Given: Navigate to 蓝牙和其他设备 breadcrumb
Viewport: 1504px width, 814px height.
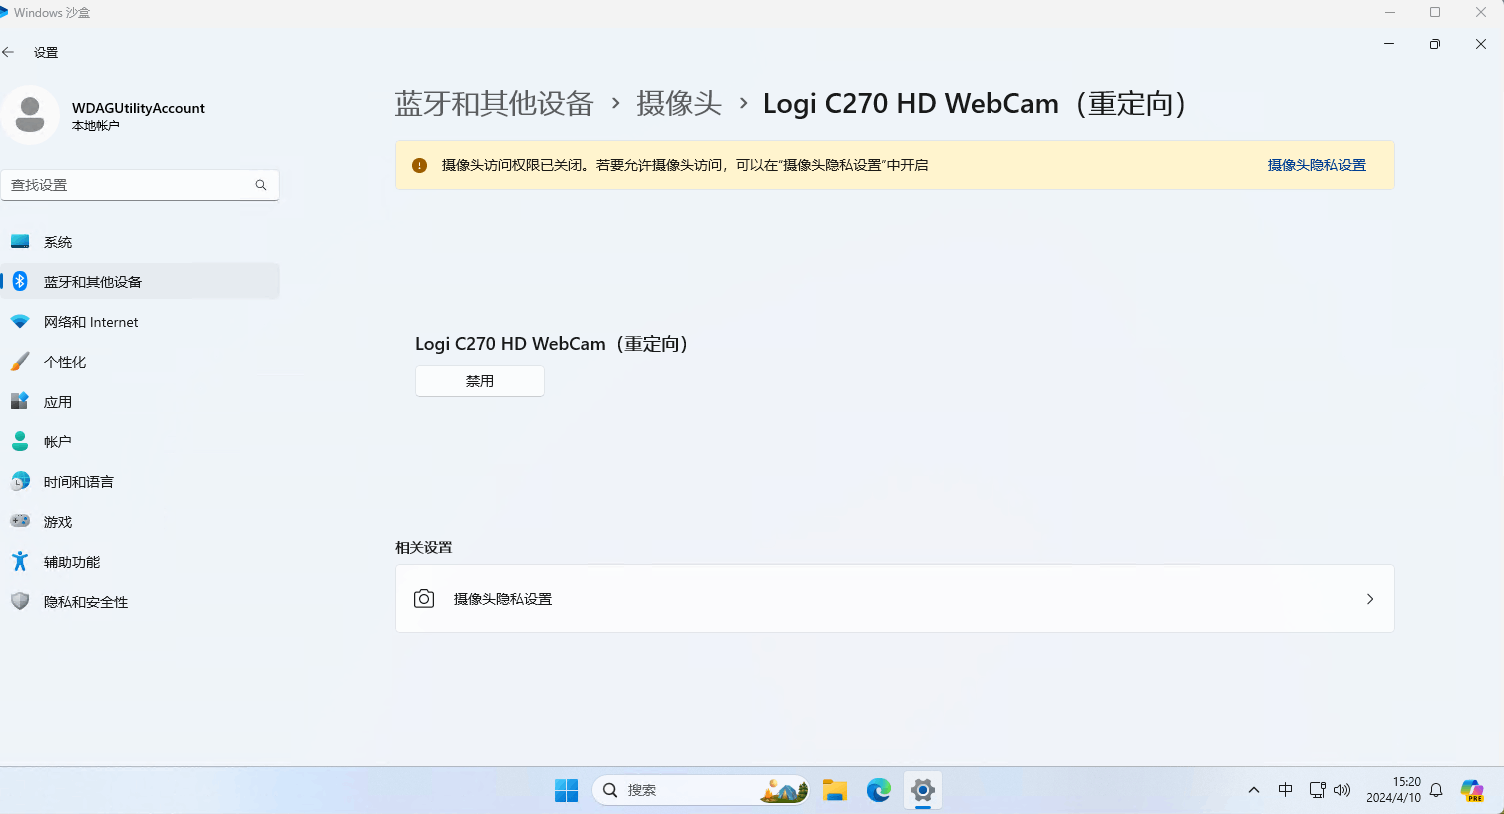Looking at the screenshot, I should click(494, 103).
